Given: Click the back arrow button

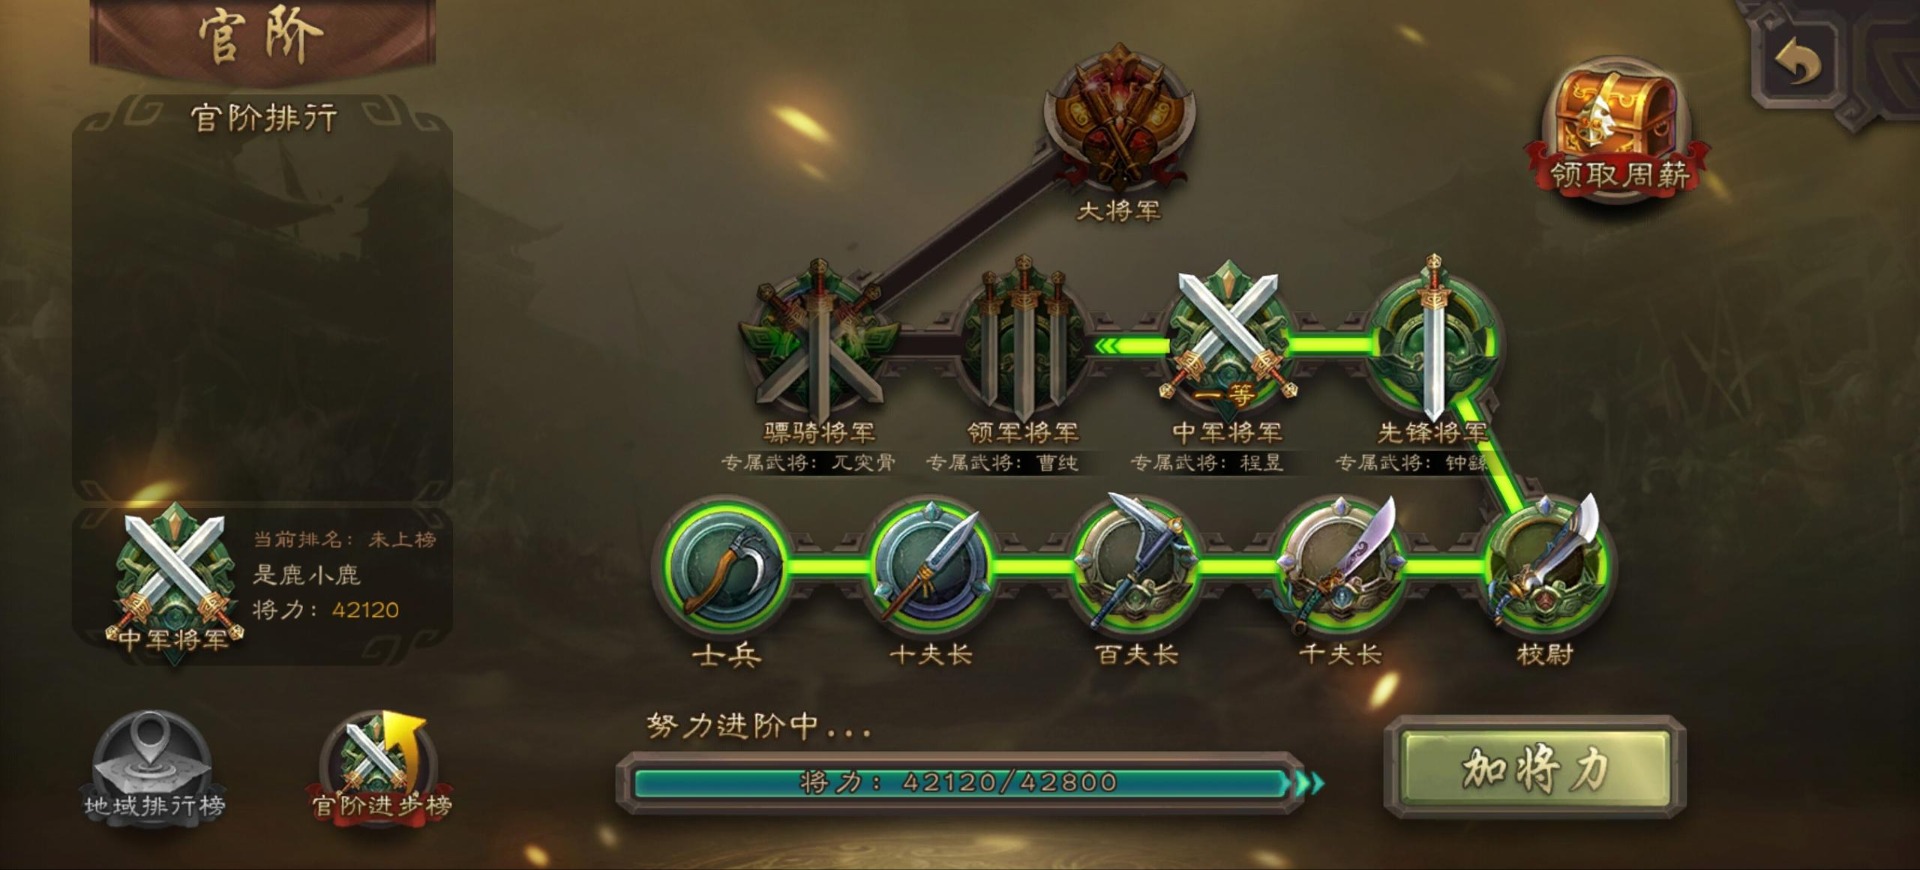Looking at the screenshot, I should (1798, 62).
